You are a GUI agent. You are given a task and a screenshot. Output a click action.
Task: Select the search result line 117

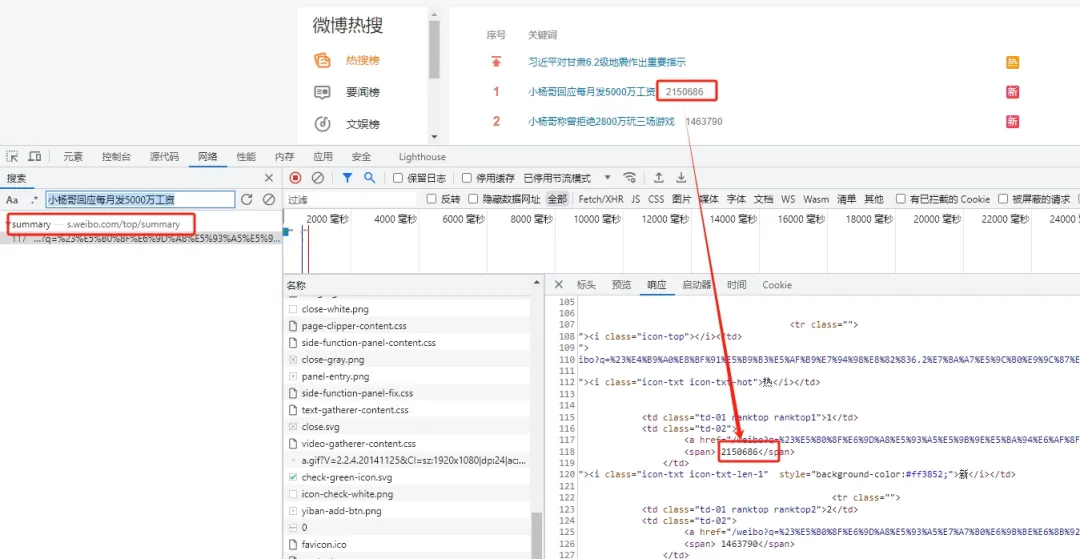(x=141, y=239)
